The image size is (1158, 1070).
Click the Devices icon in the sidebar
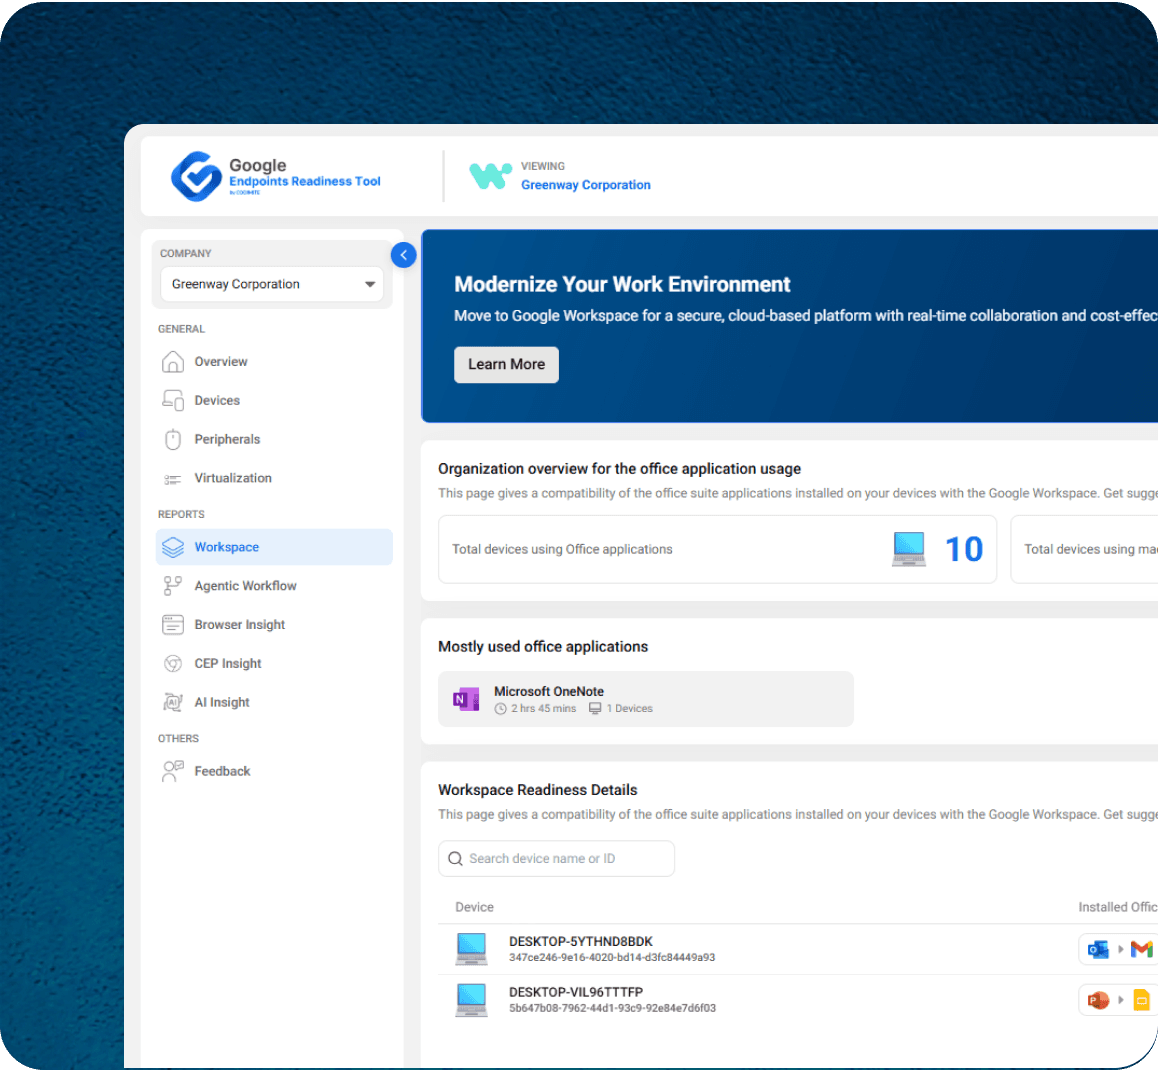point(172,400)
